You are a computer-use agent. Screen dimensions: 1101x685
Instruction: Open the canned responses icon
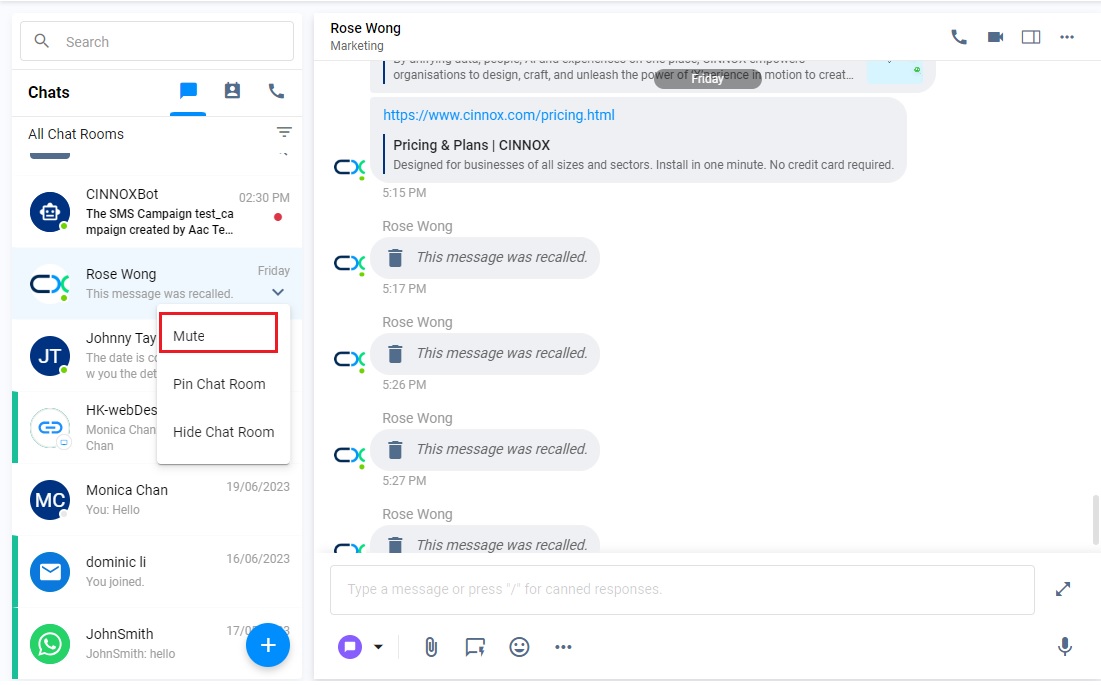(x=475, y=646)
